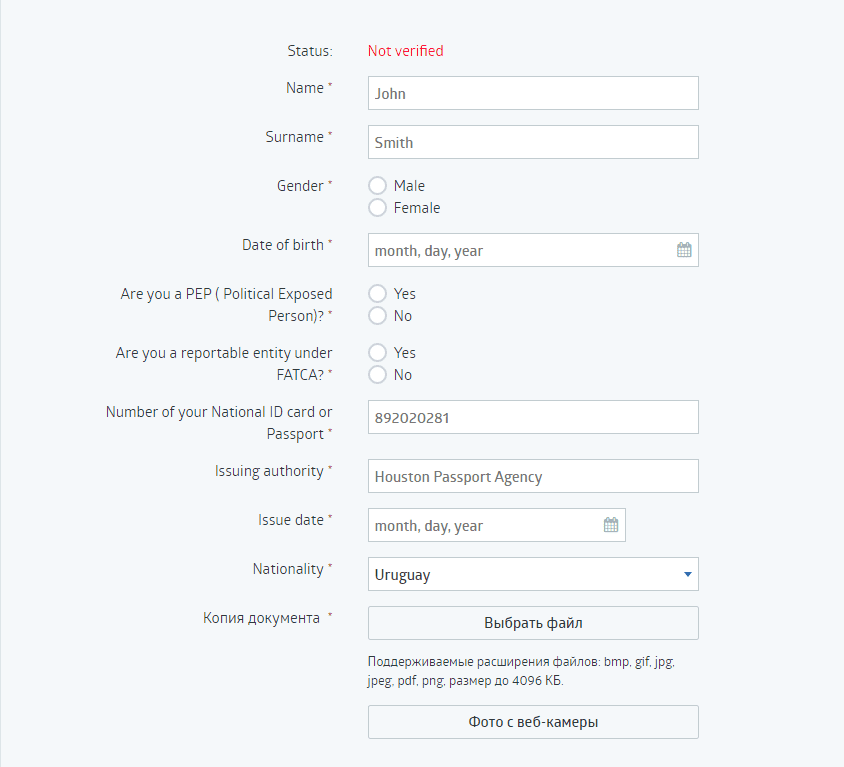Choose Yes for the PEP question
The image size is (844, 767).
tap(377, 293)
